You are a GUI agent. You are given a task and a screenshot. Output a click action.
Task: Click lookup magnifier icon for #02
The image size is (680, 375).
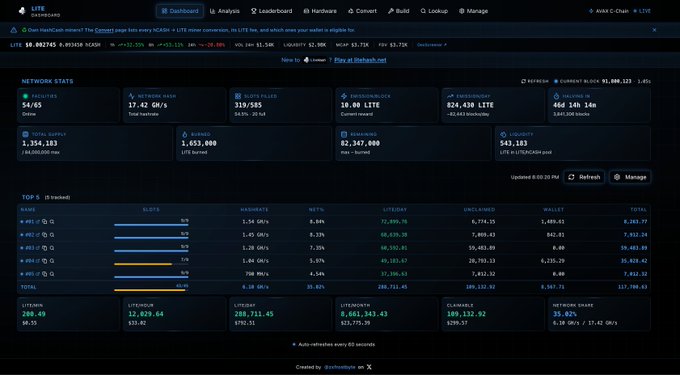(52, 235)
